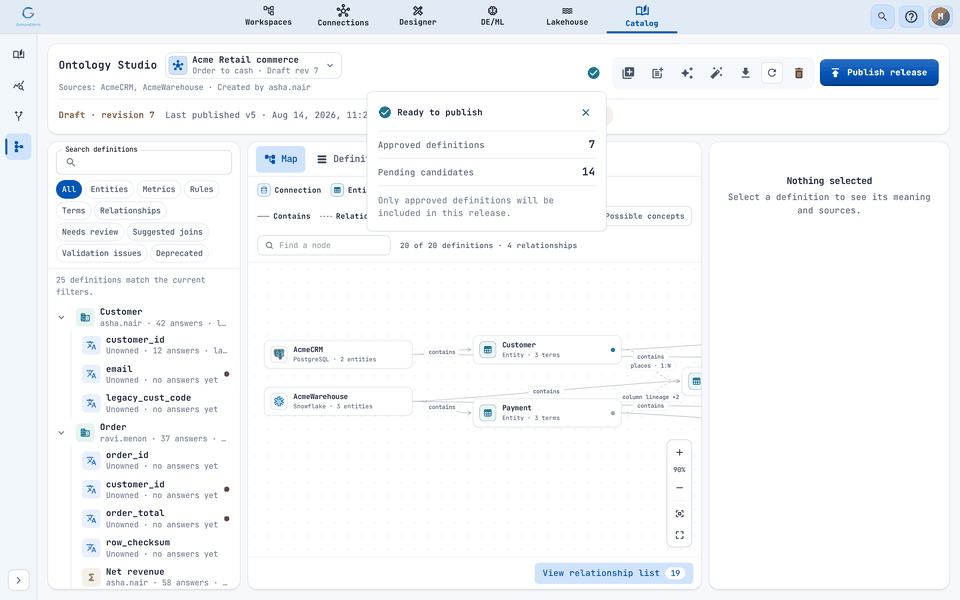960x600 pixels.
Task: Click View relationship list button
Action: pos(613,573)
